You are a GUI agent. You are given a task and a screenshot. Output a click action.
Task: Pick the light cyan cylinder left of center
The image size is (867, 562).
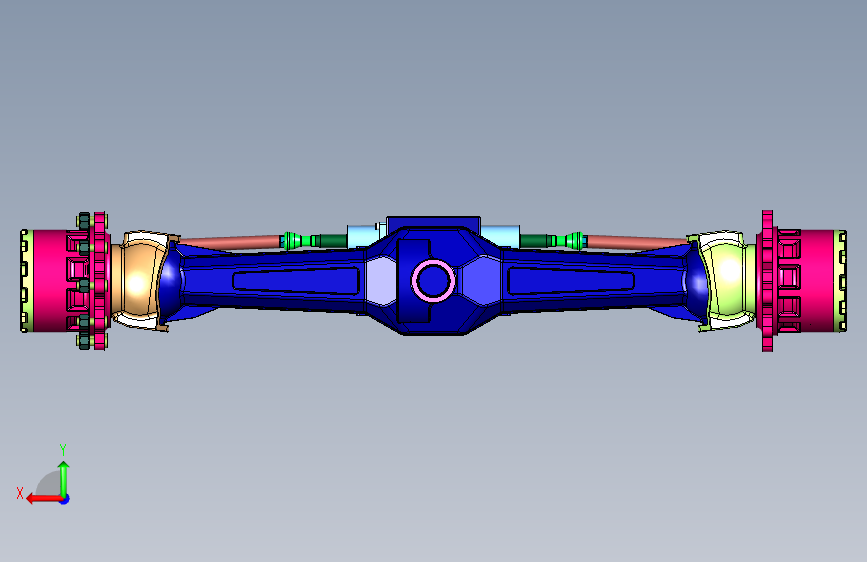[x=363, y=236]
